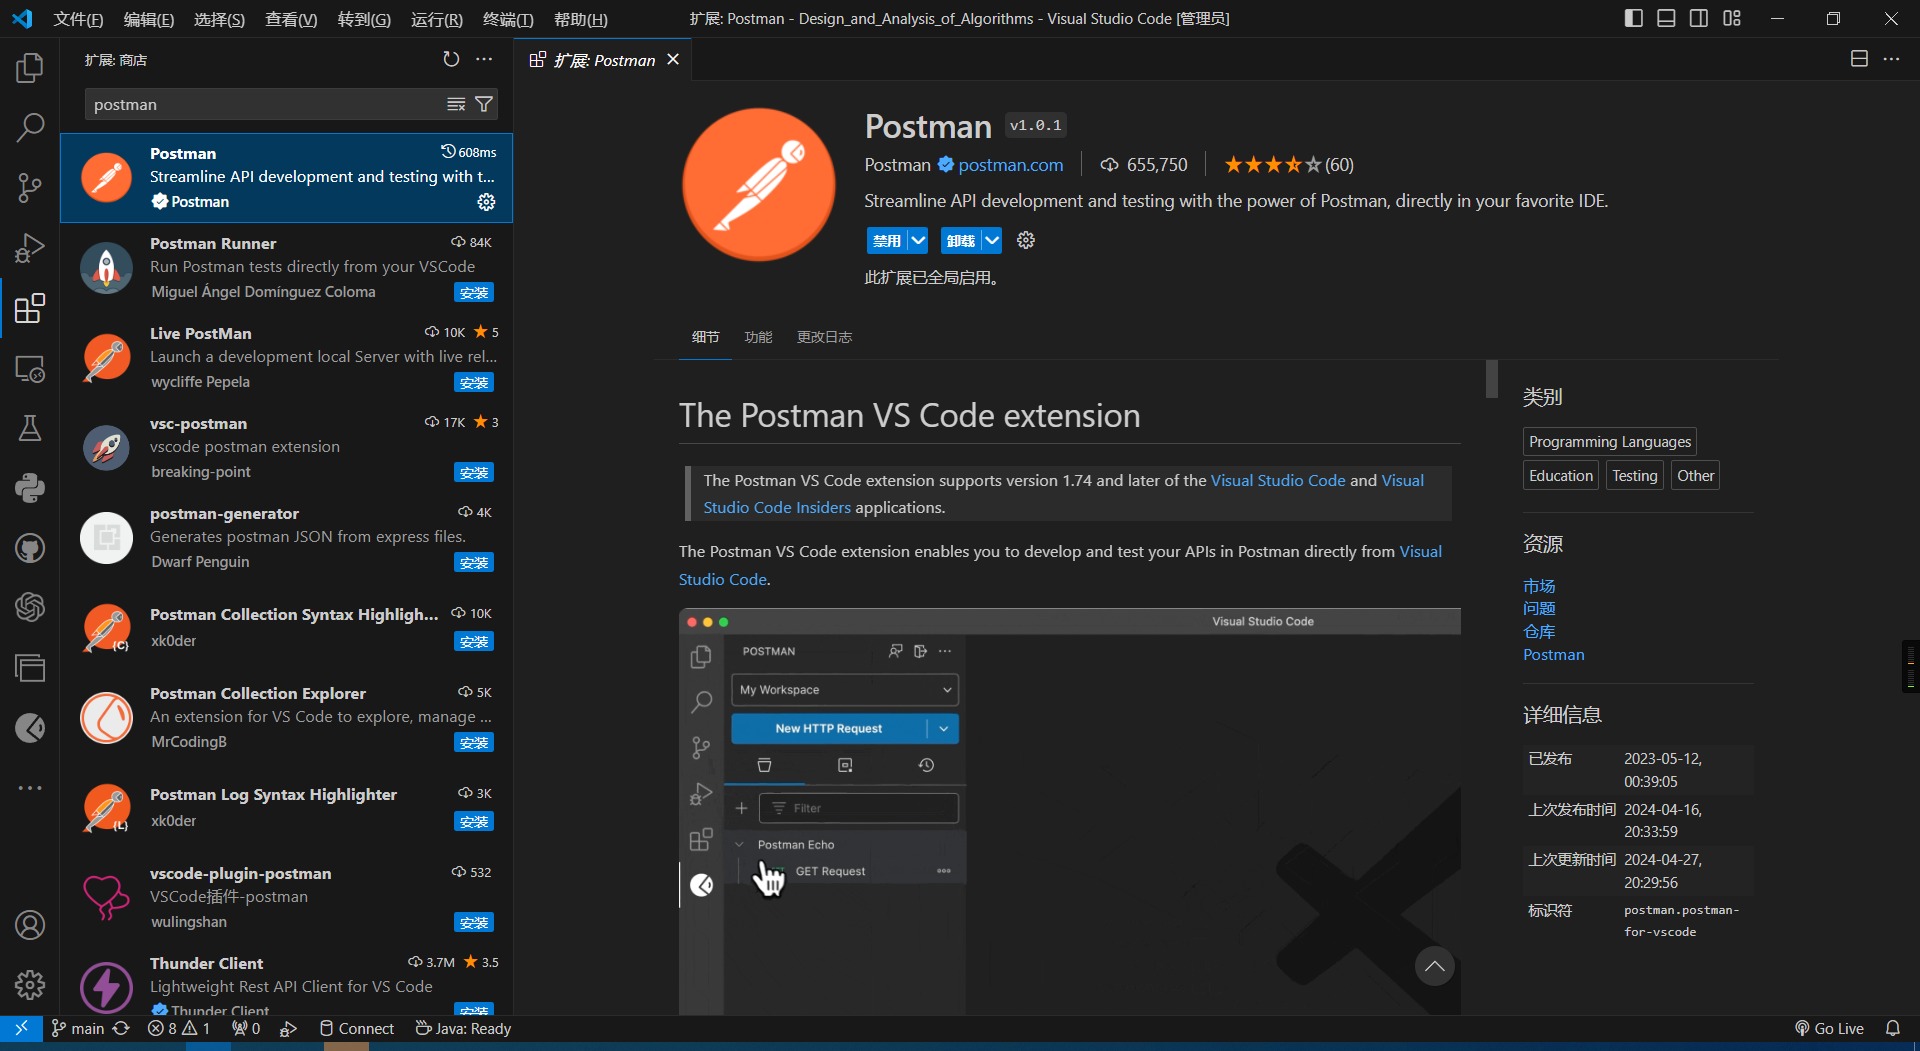Open the Explorer view in activity bar
The image size is (1920, 1051).
pyautogui.click(x=30, y=68)
